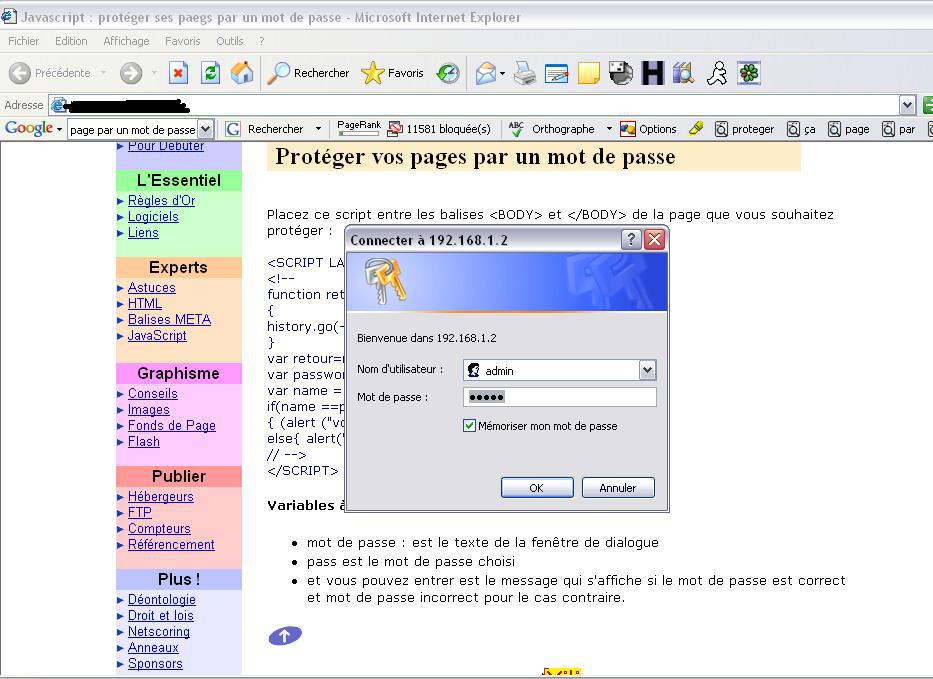This screenshot has height=679, width=933.
Task: Expand the Nom d'utilisateur dropdown
Action: 647,370
